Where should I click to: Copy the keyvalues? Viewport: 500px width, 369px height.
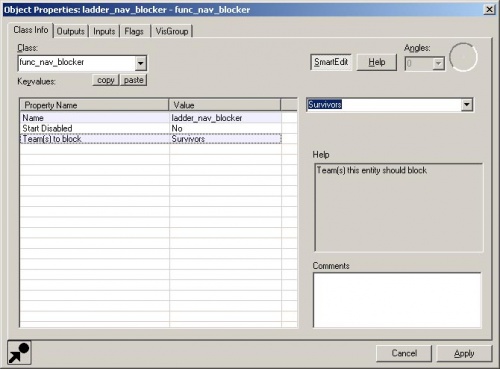(106, 80)
